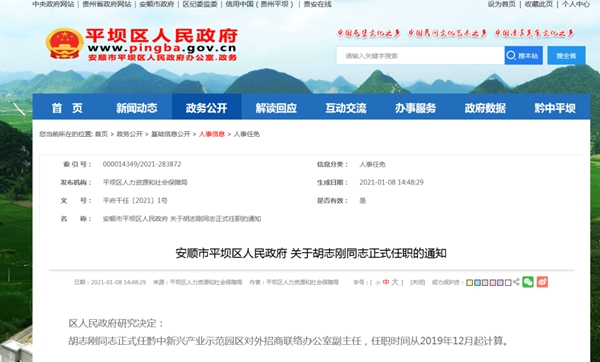Open the 贵州省政府网站 top link
The width and height of the screenshot is (600, 362).
(107, 4)
